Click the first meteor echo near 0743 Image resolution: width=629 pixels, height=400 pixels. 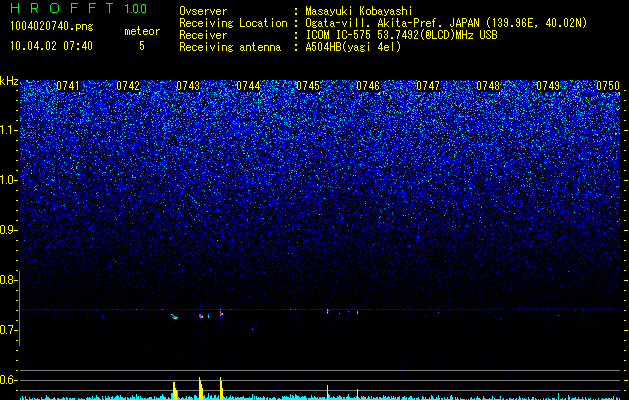(x=174, y=317)
